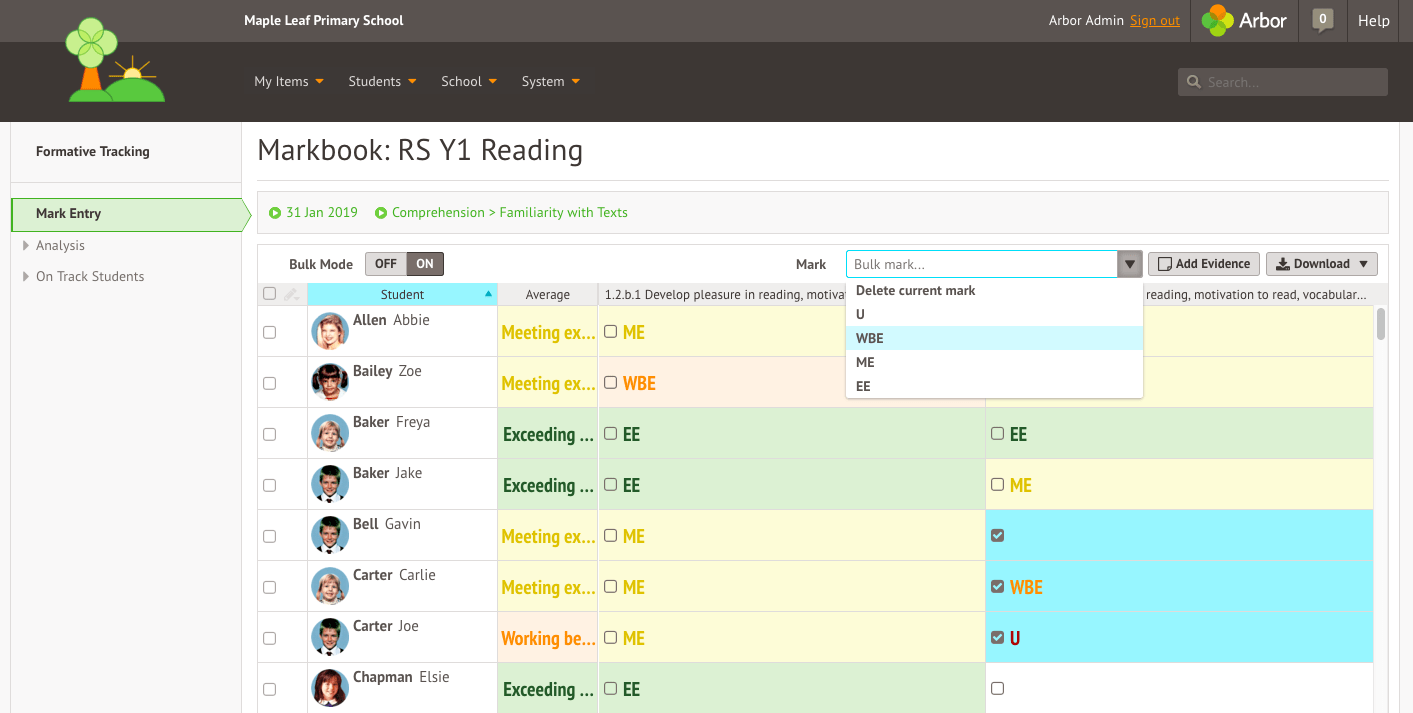The image size is (1413, 713).
Task: Open the Students menu
Action: pos(375,81)
